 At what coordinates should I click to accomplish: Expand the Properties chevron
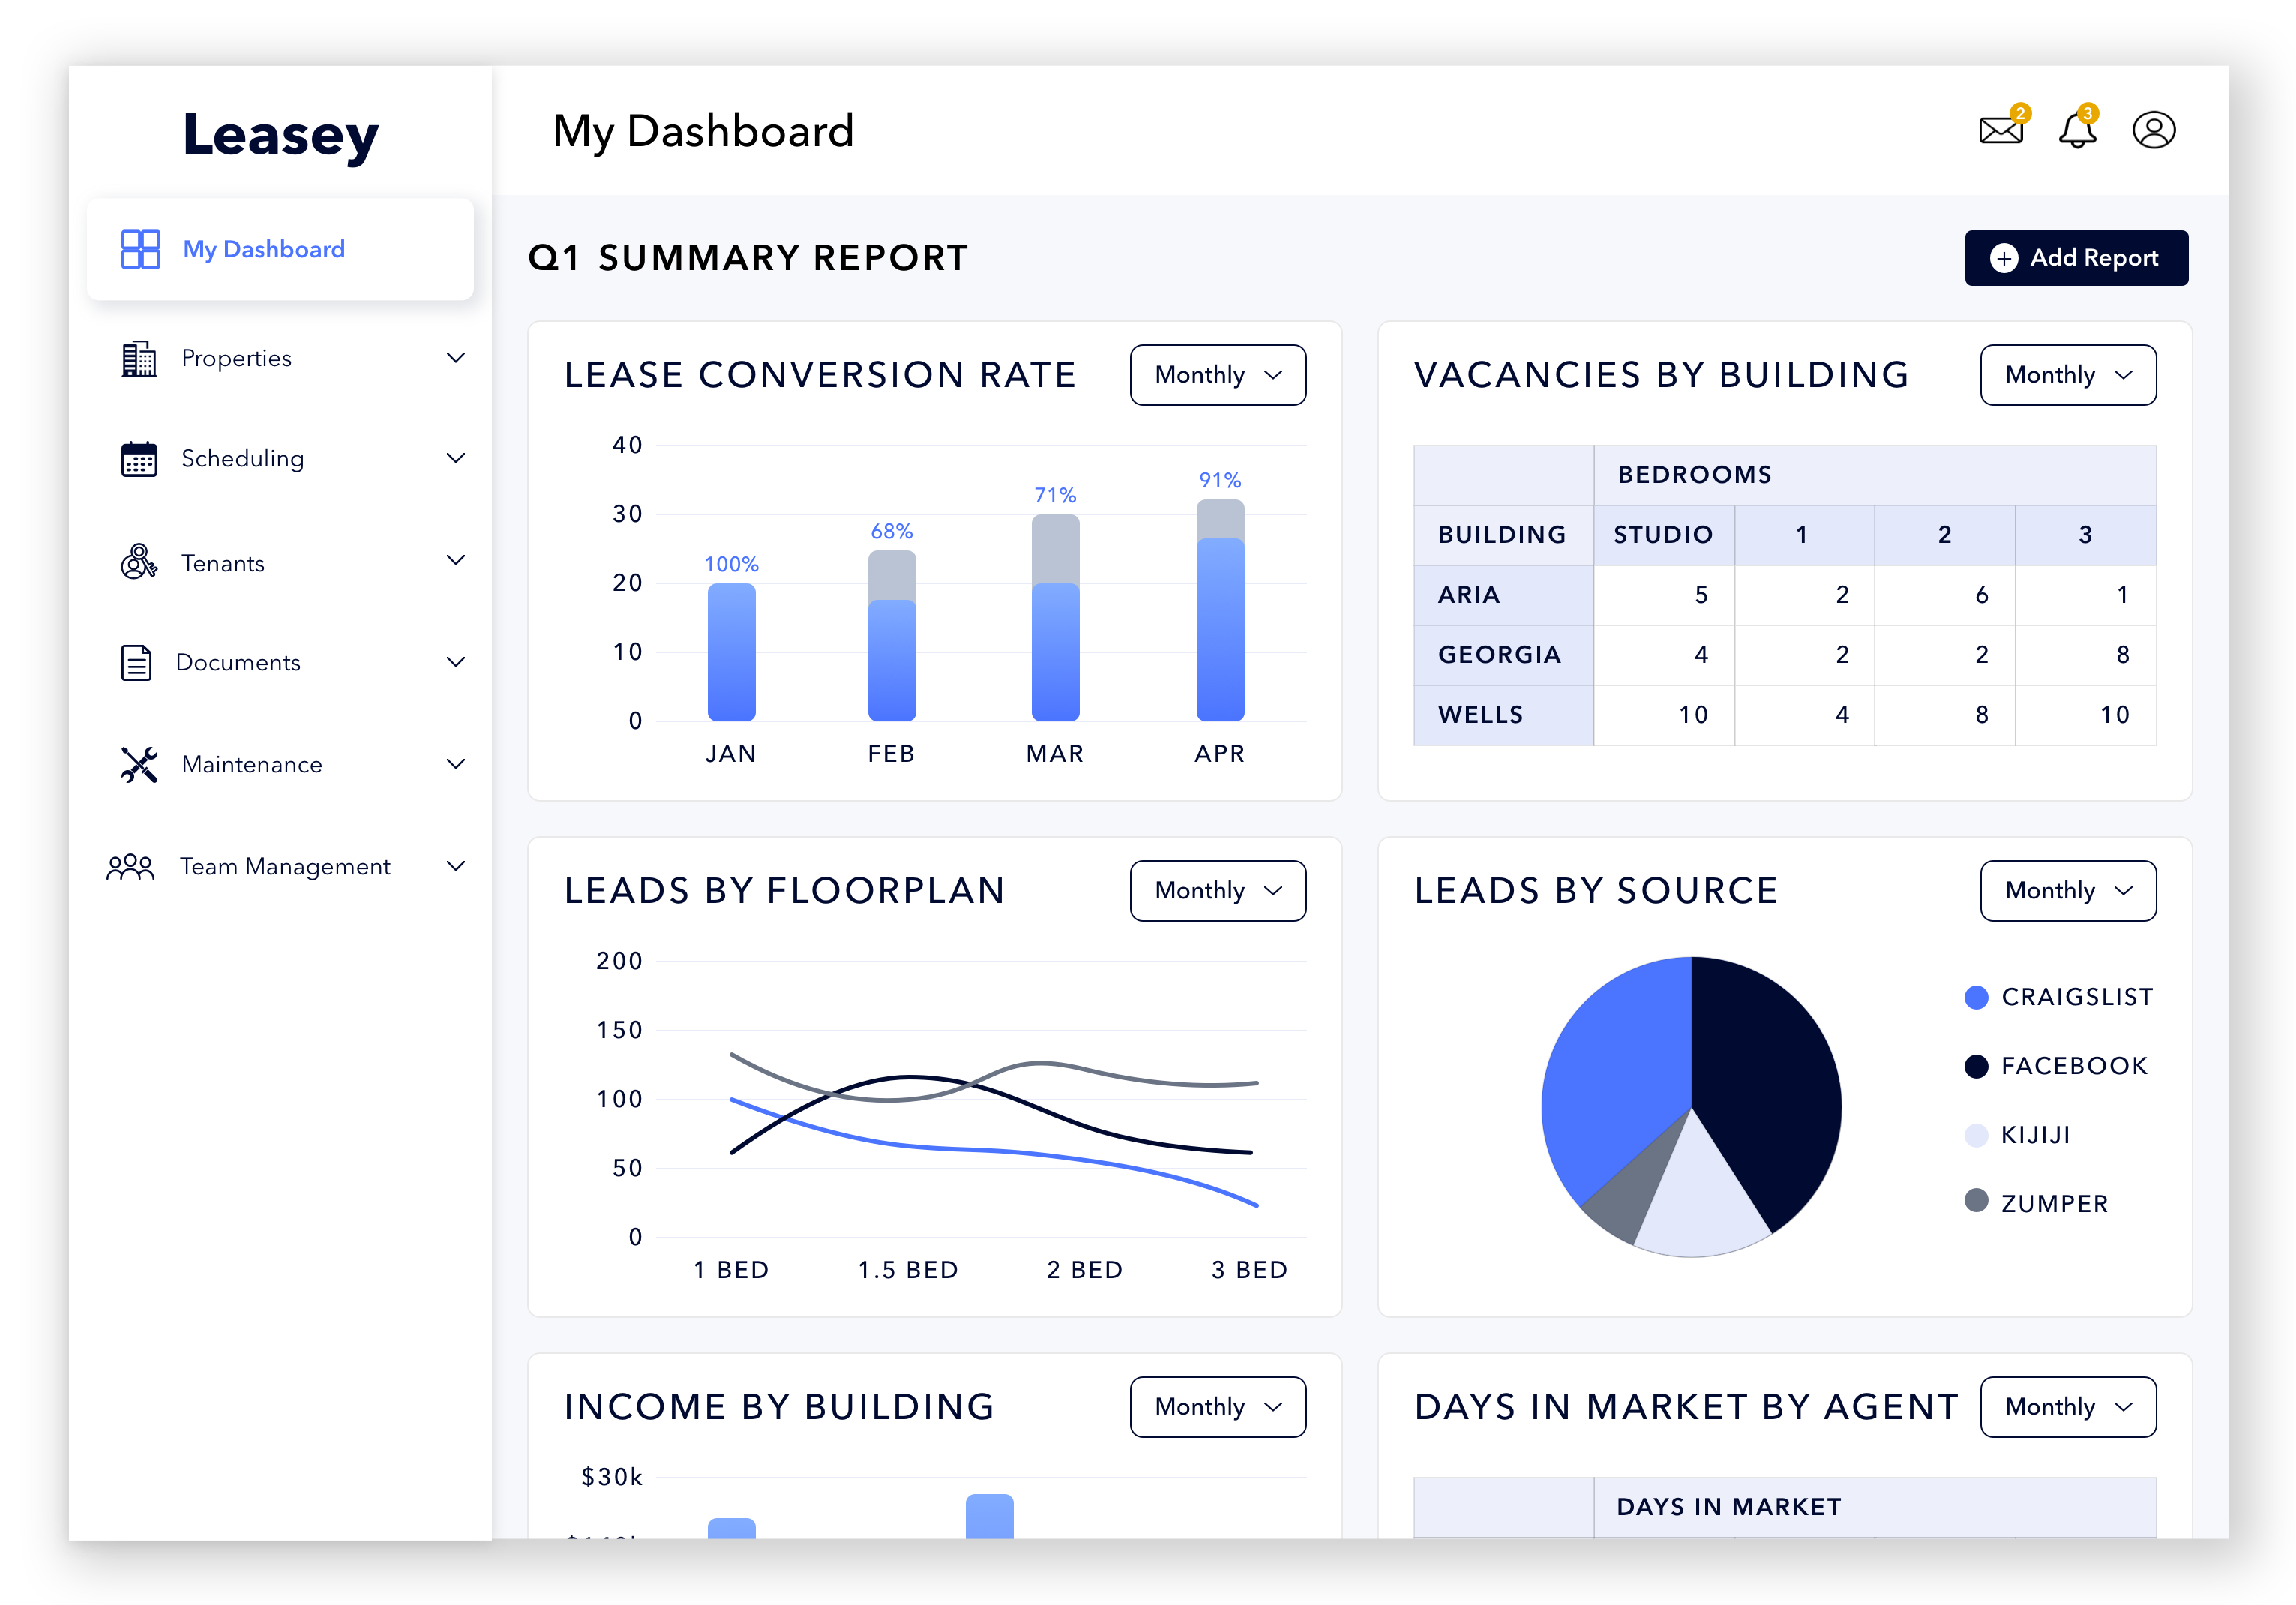pyautogui.click(x=456, y=358)
